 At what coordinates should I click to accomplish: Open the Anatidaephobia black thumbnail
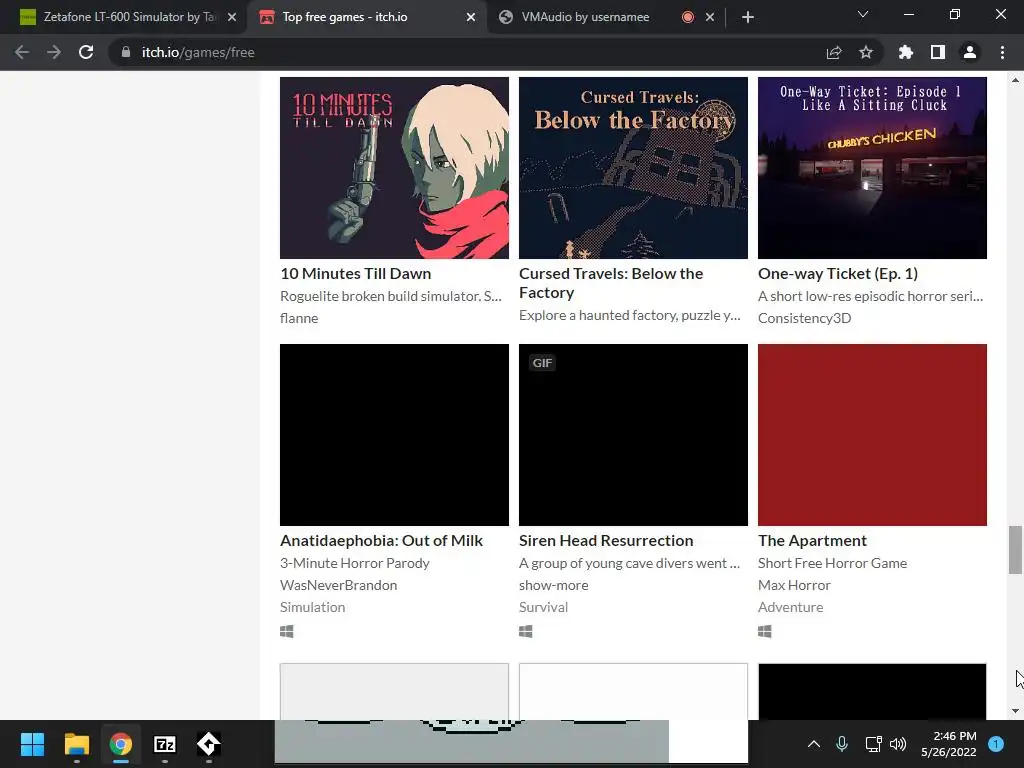coord(394,435)
